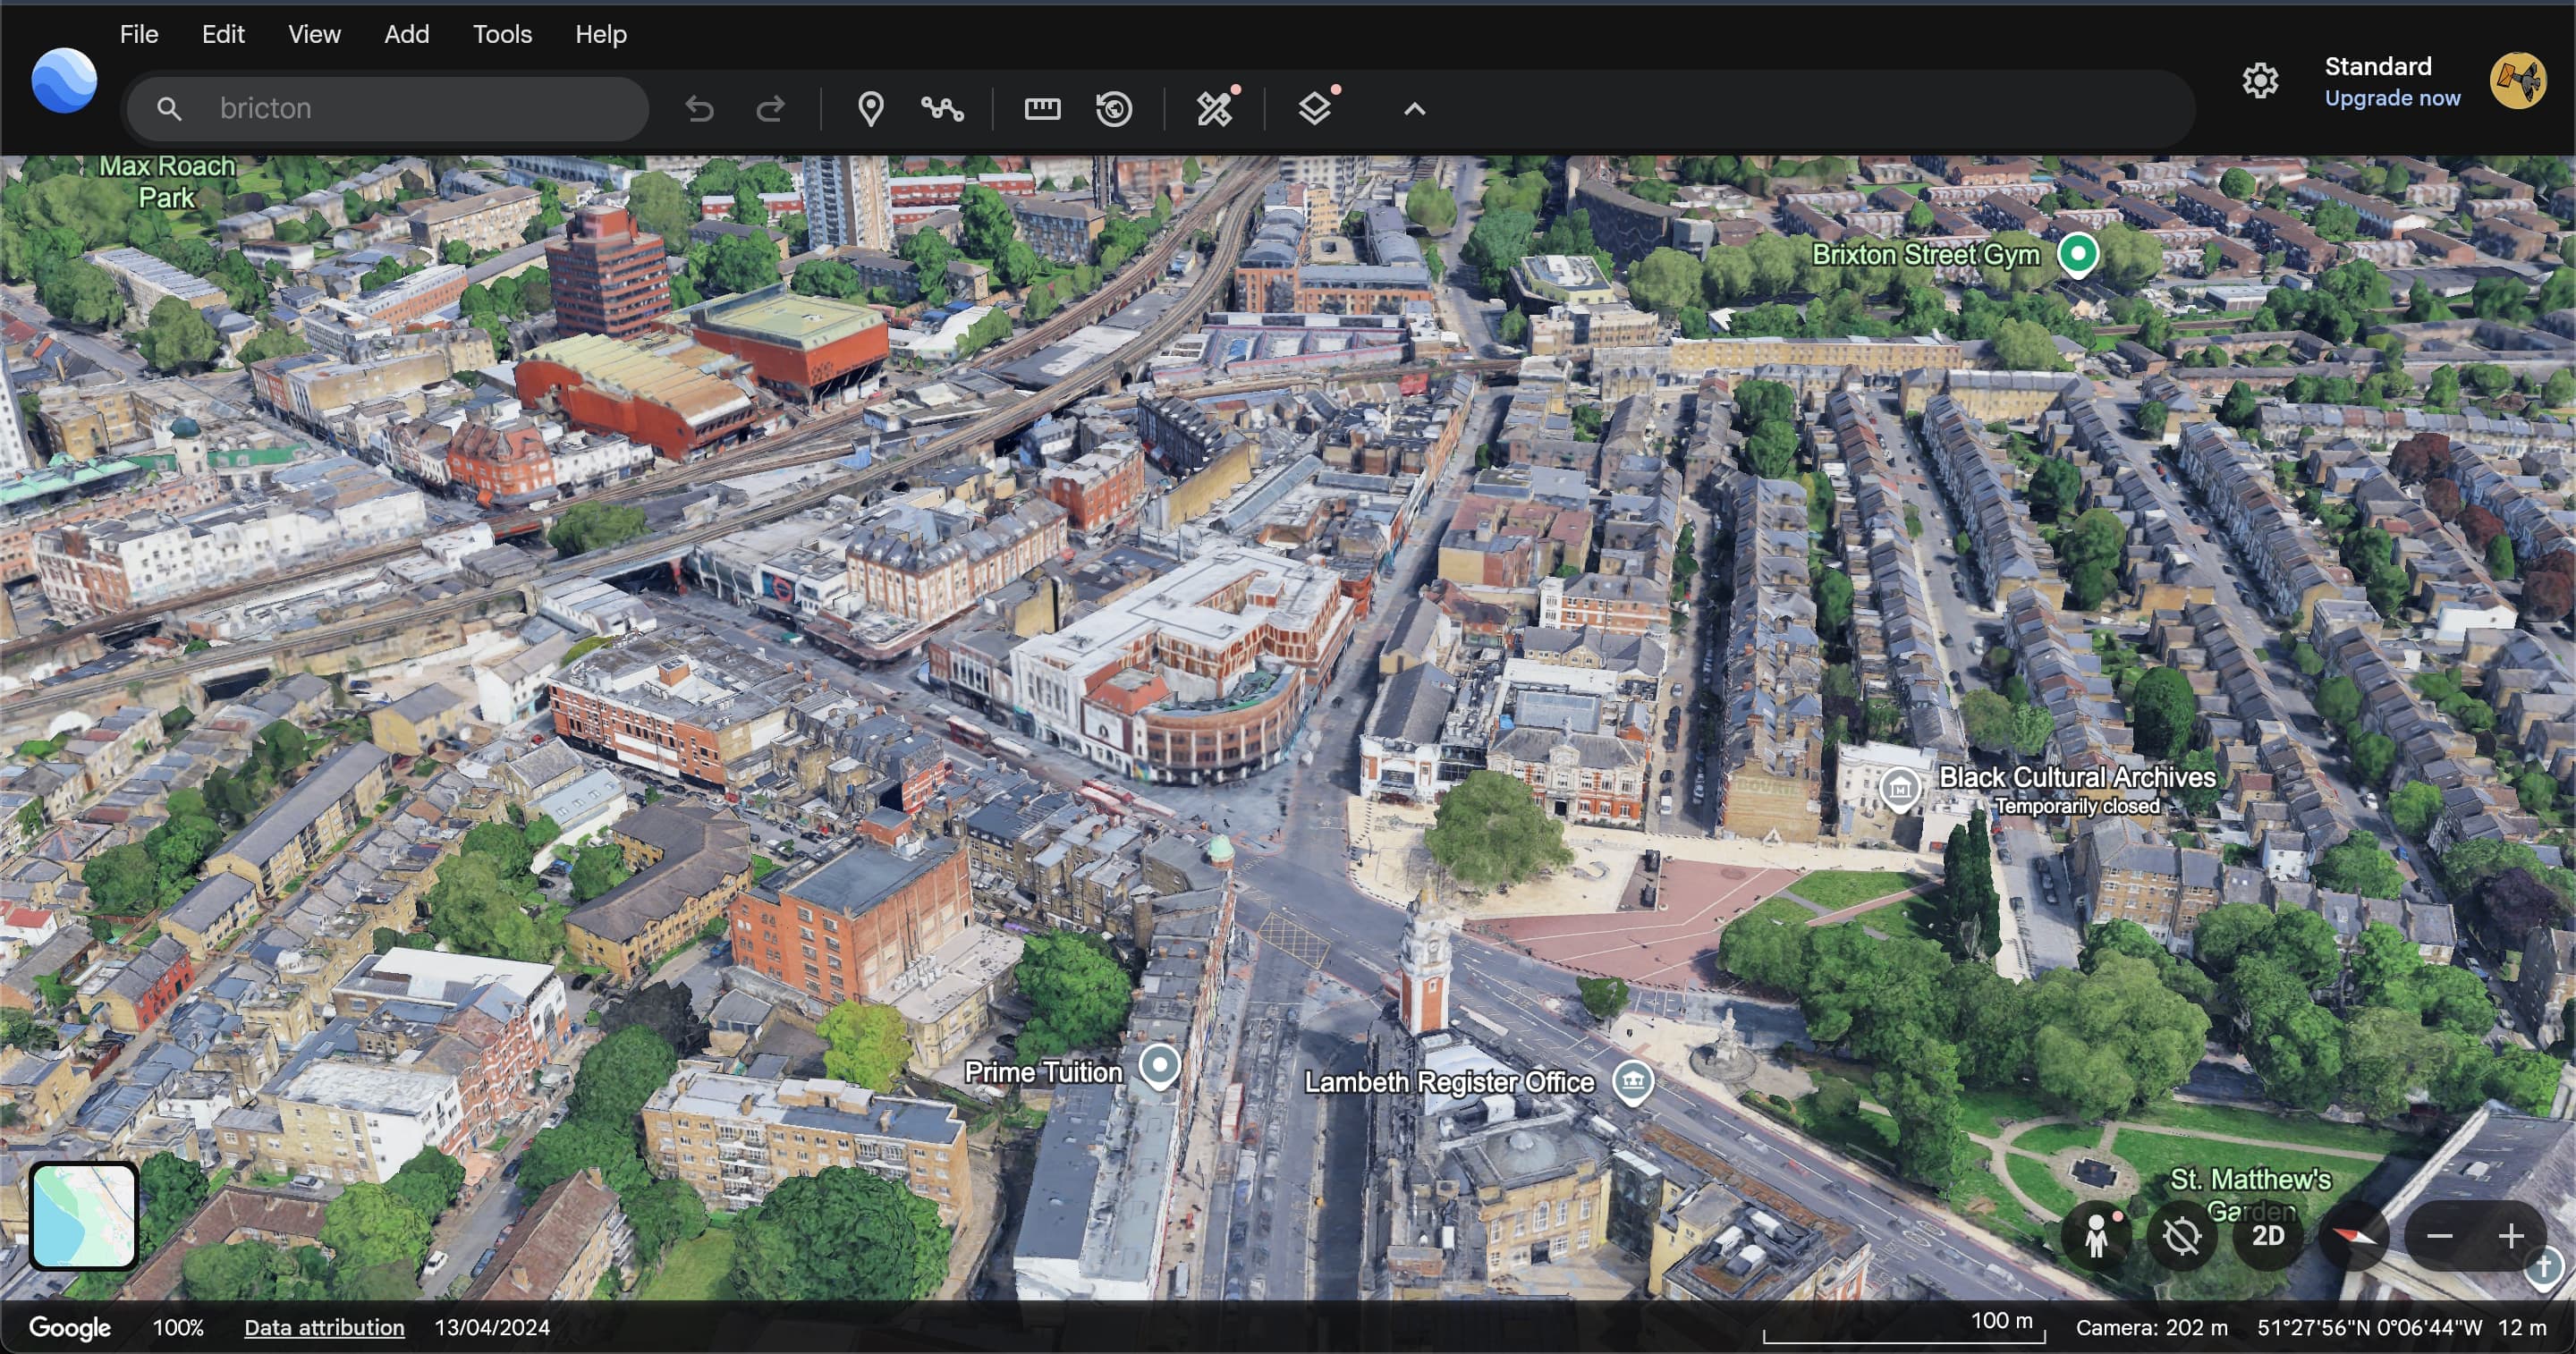Add a placemark with the pin icon
The image size is (2576, 1354).
870,109
